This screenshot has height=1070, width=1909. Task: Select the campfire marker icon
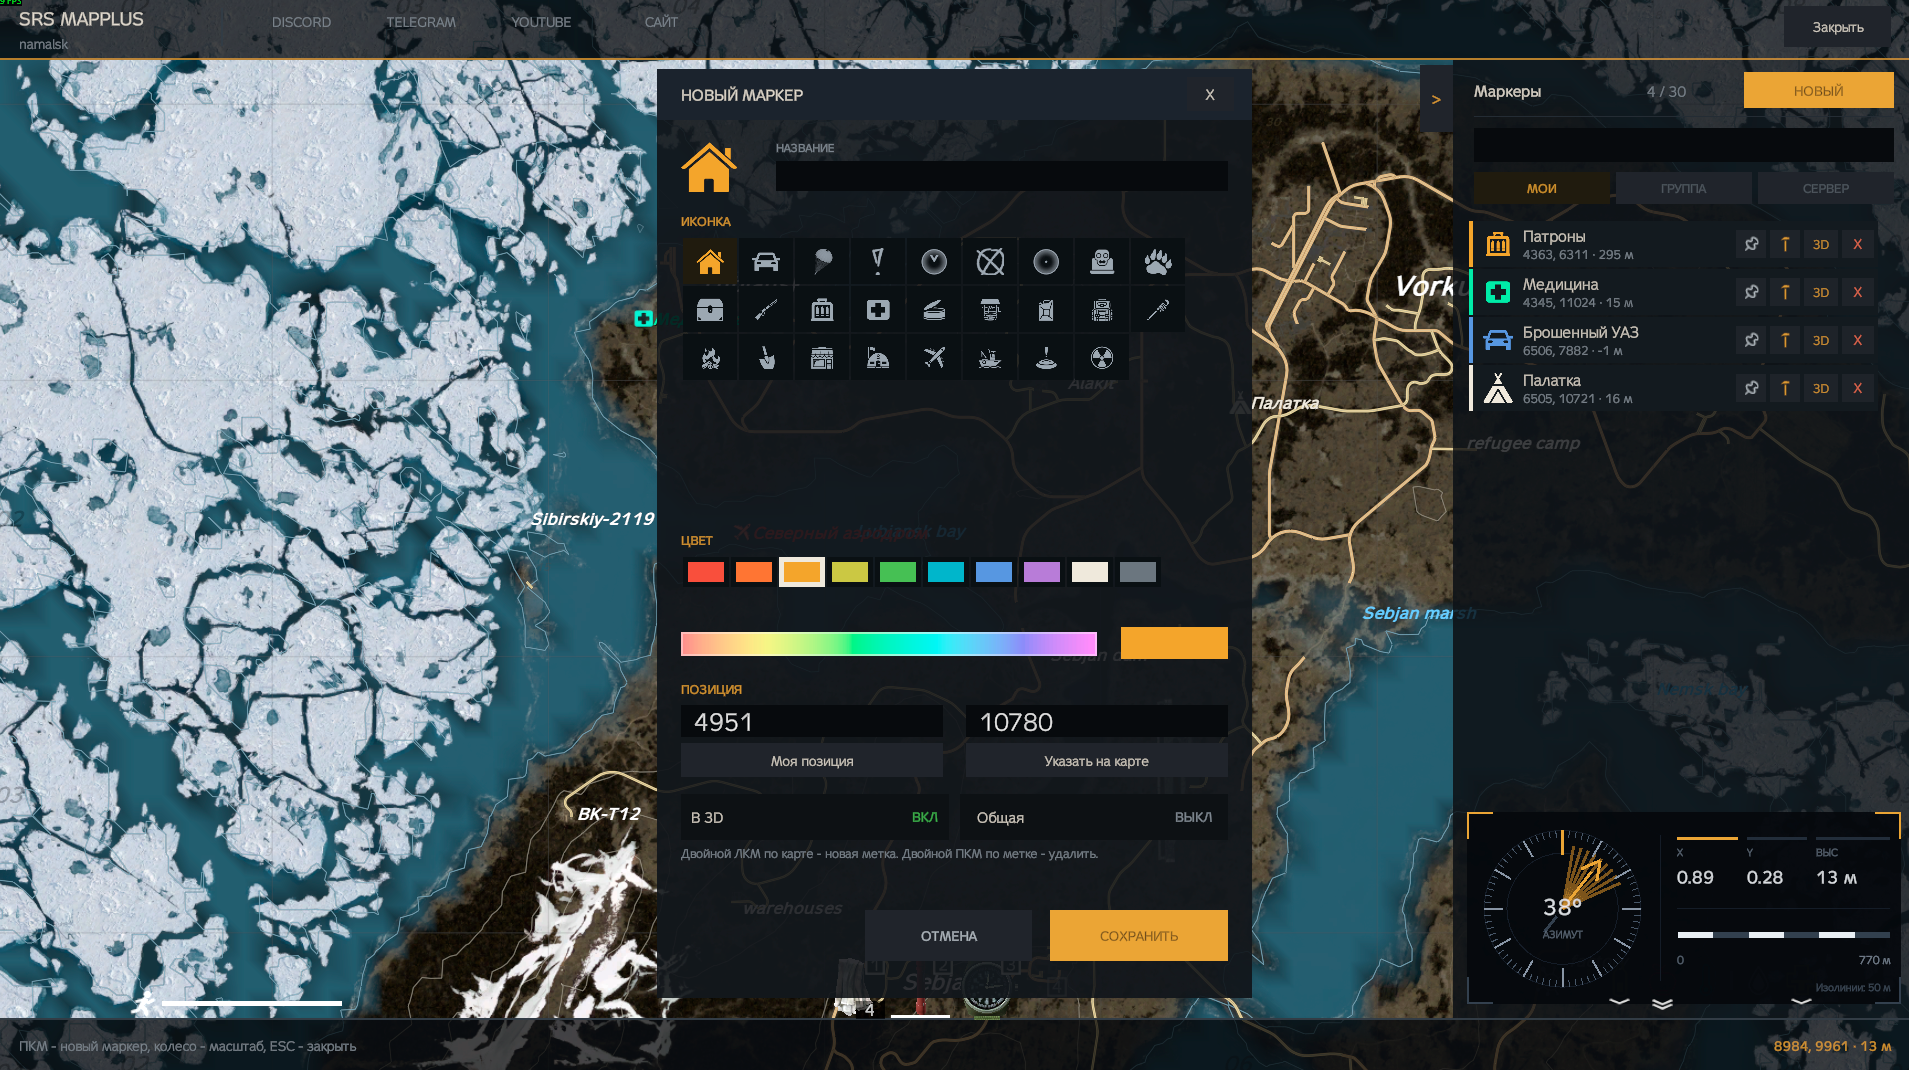tap(710, 358)
